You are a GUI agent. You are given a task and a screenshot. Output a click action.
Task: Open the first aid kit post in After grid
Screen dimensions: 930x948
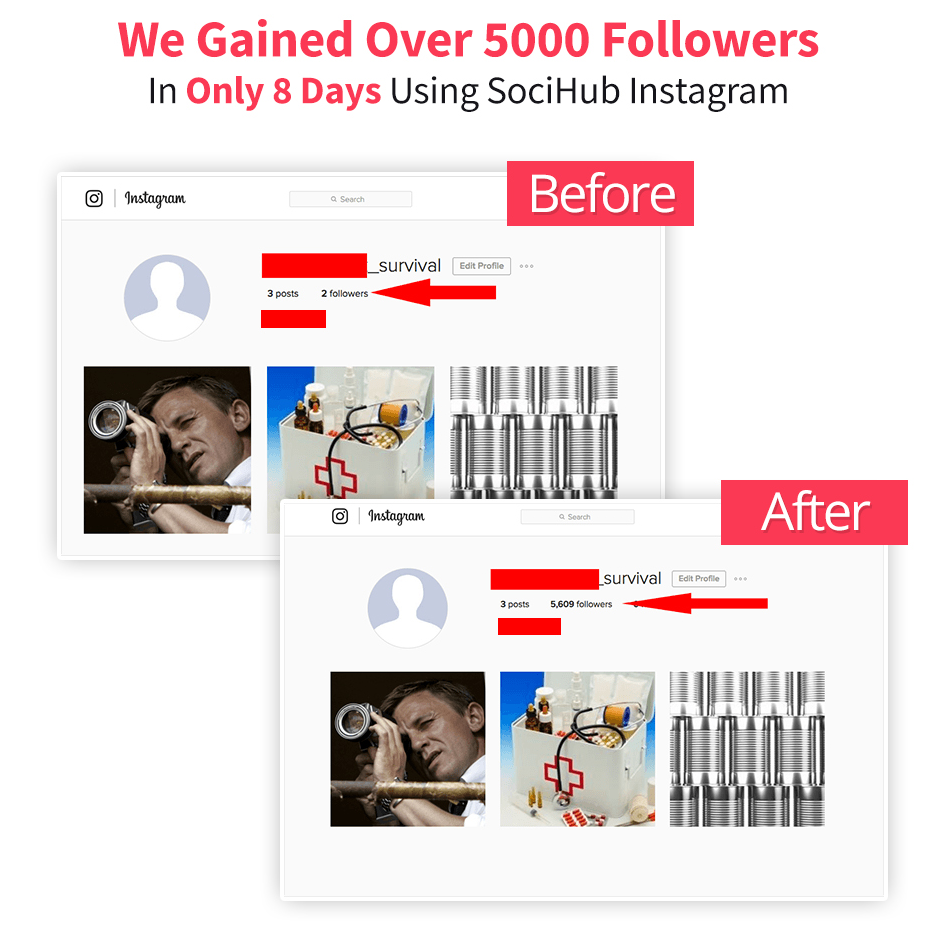[577, 749]
